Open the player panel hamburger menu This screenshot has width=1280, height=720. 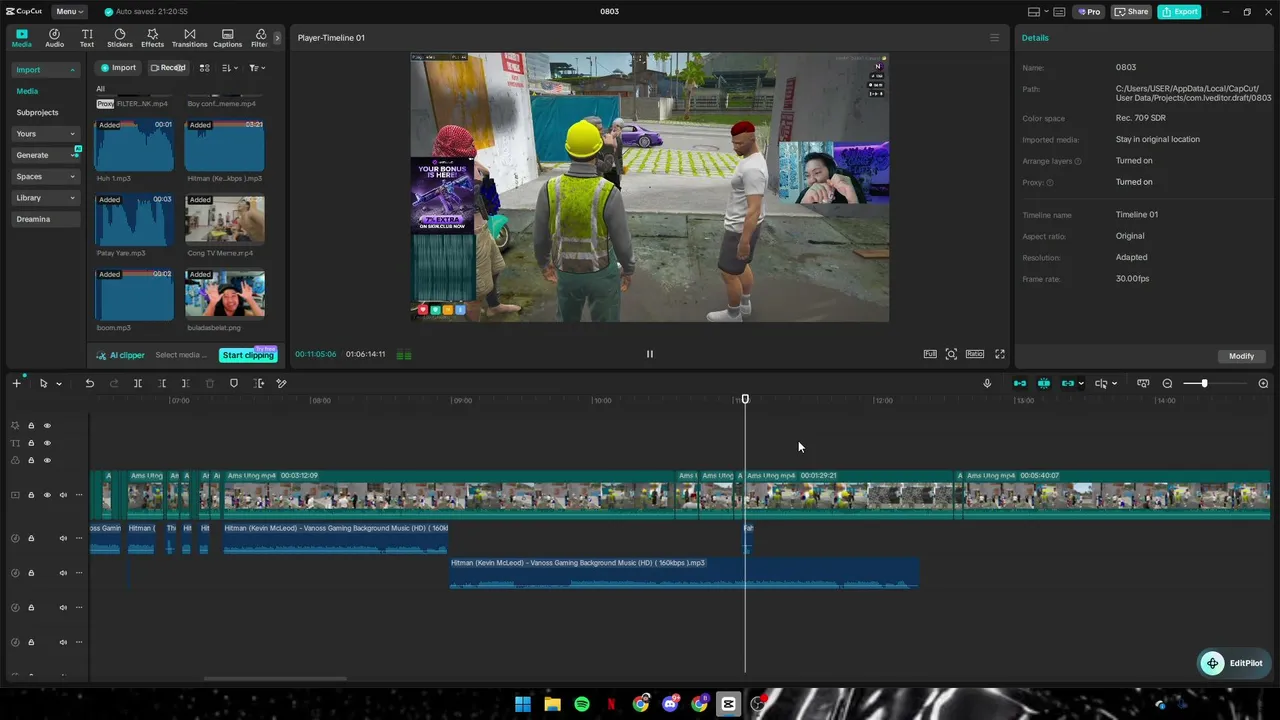click(x=994, y=38)
